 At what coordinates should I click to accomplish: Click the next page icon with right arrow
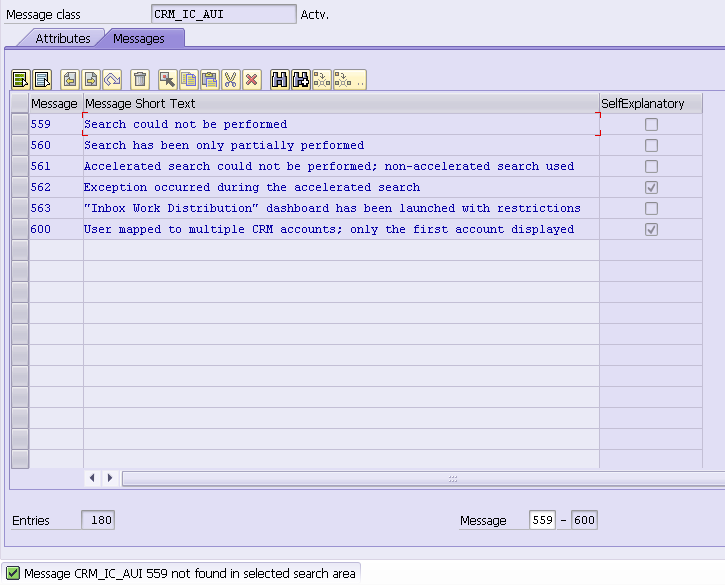91,80
